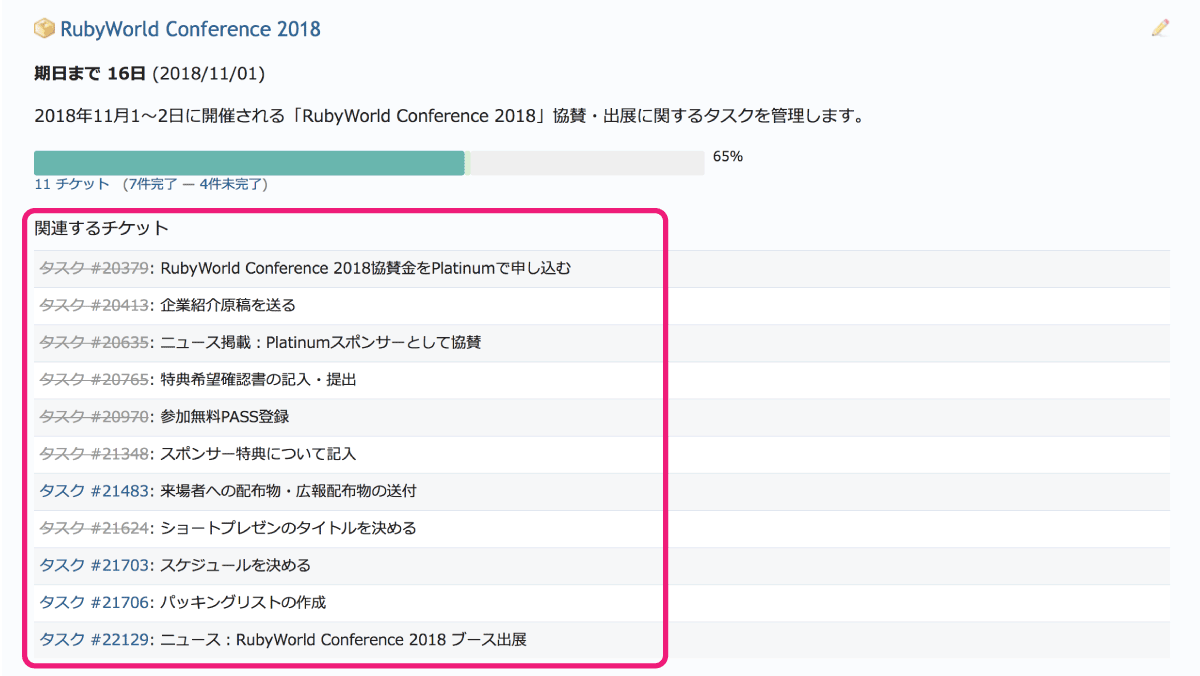Click the package icon beside RubyWorld Conference 2018
Viewport: 1200px width, 676px height.
click(44, 29)
